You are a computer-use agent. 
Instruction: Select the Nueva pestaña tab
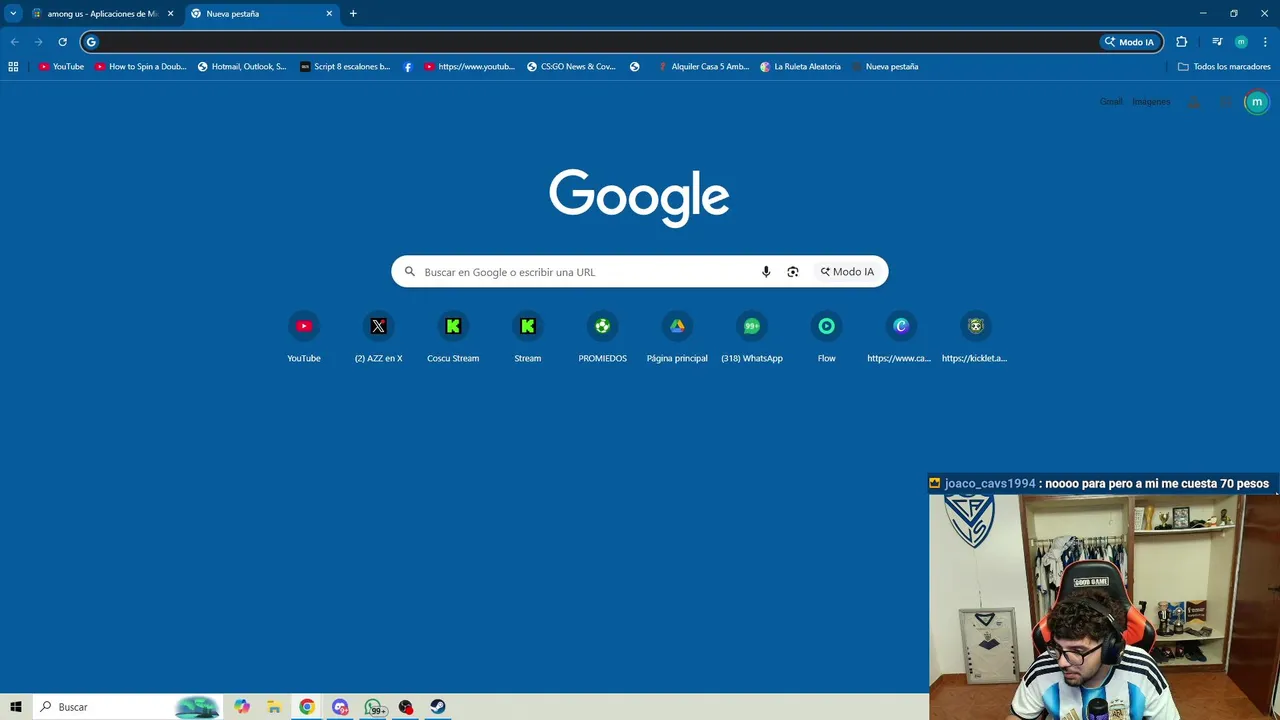pyautogui.click(x=262, y=14)
